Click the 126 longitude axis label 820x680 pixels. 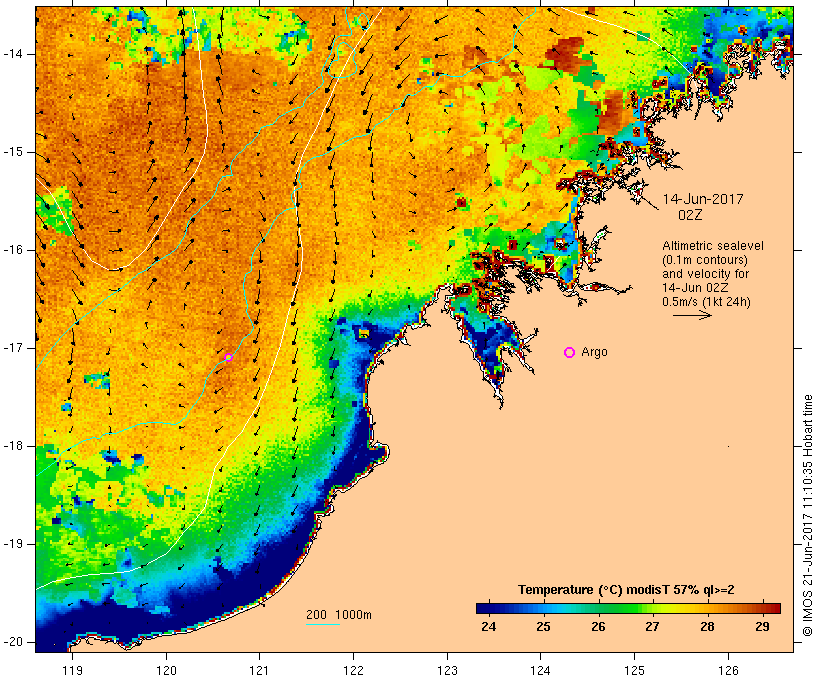pos(728,671)
